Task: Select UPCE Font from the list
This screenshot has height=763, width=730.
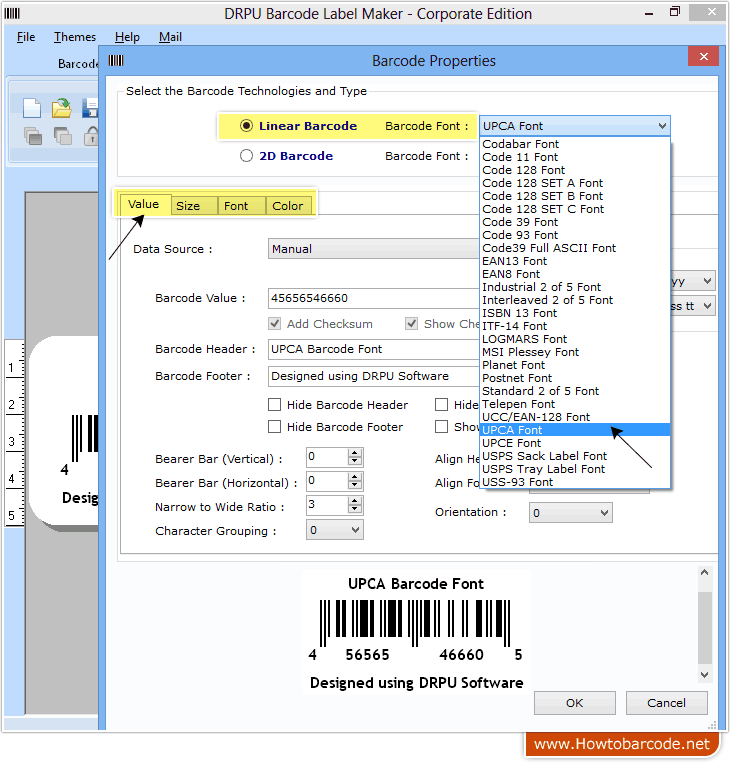Action: 575,443
